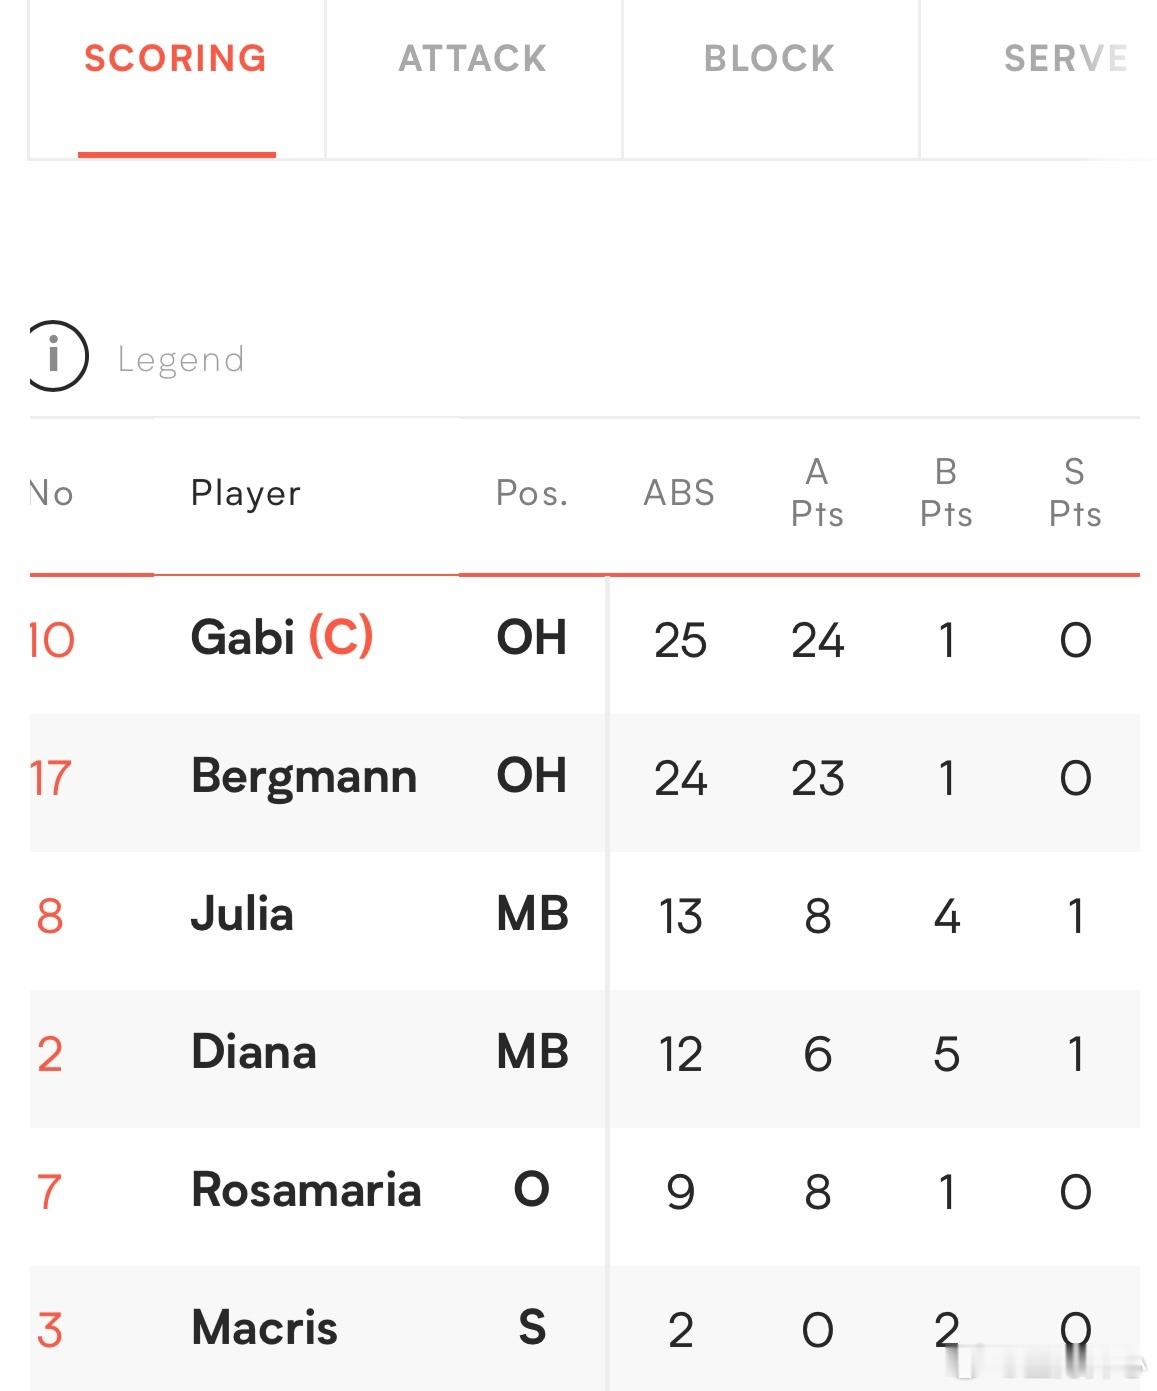Image resolution: width=1157 pixels, height=1391 pixels.
Task: Click the Legend label text
Action: [x=181, y=359]
